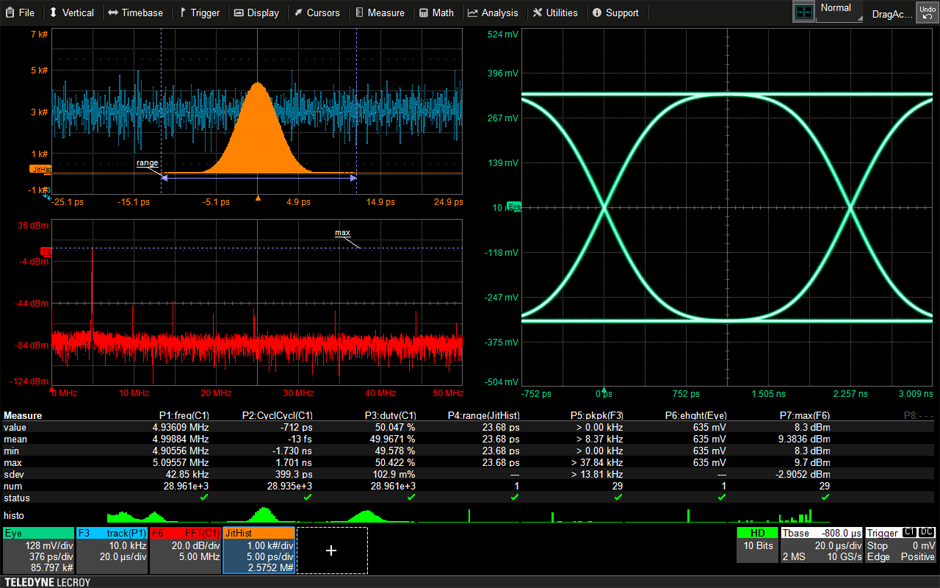Click the orange JitHist trace label marker
The image size is (940, 588).
40,170
